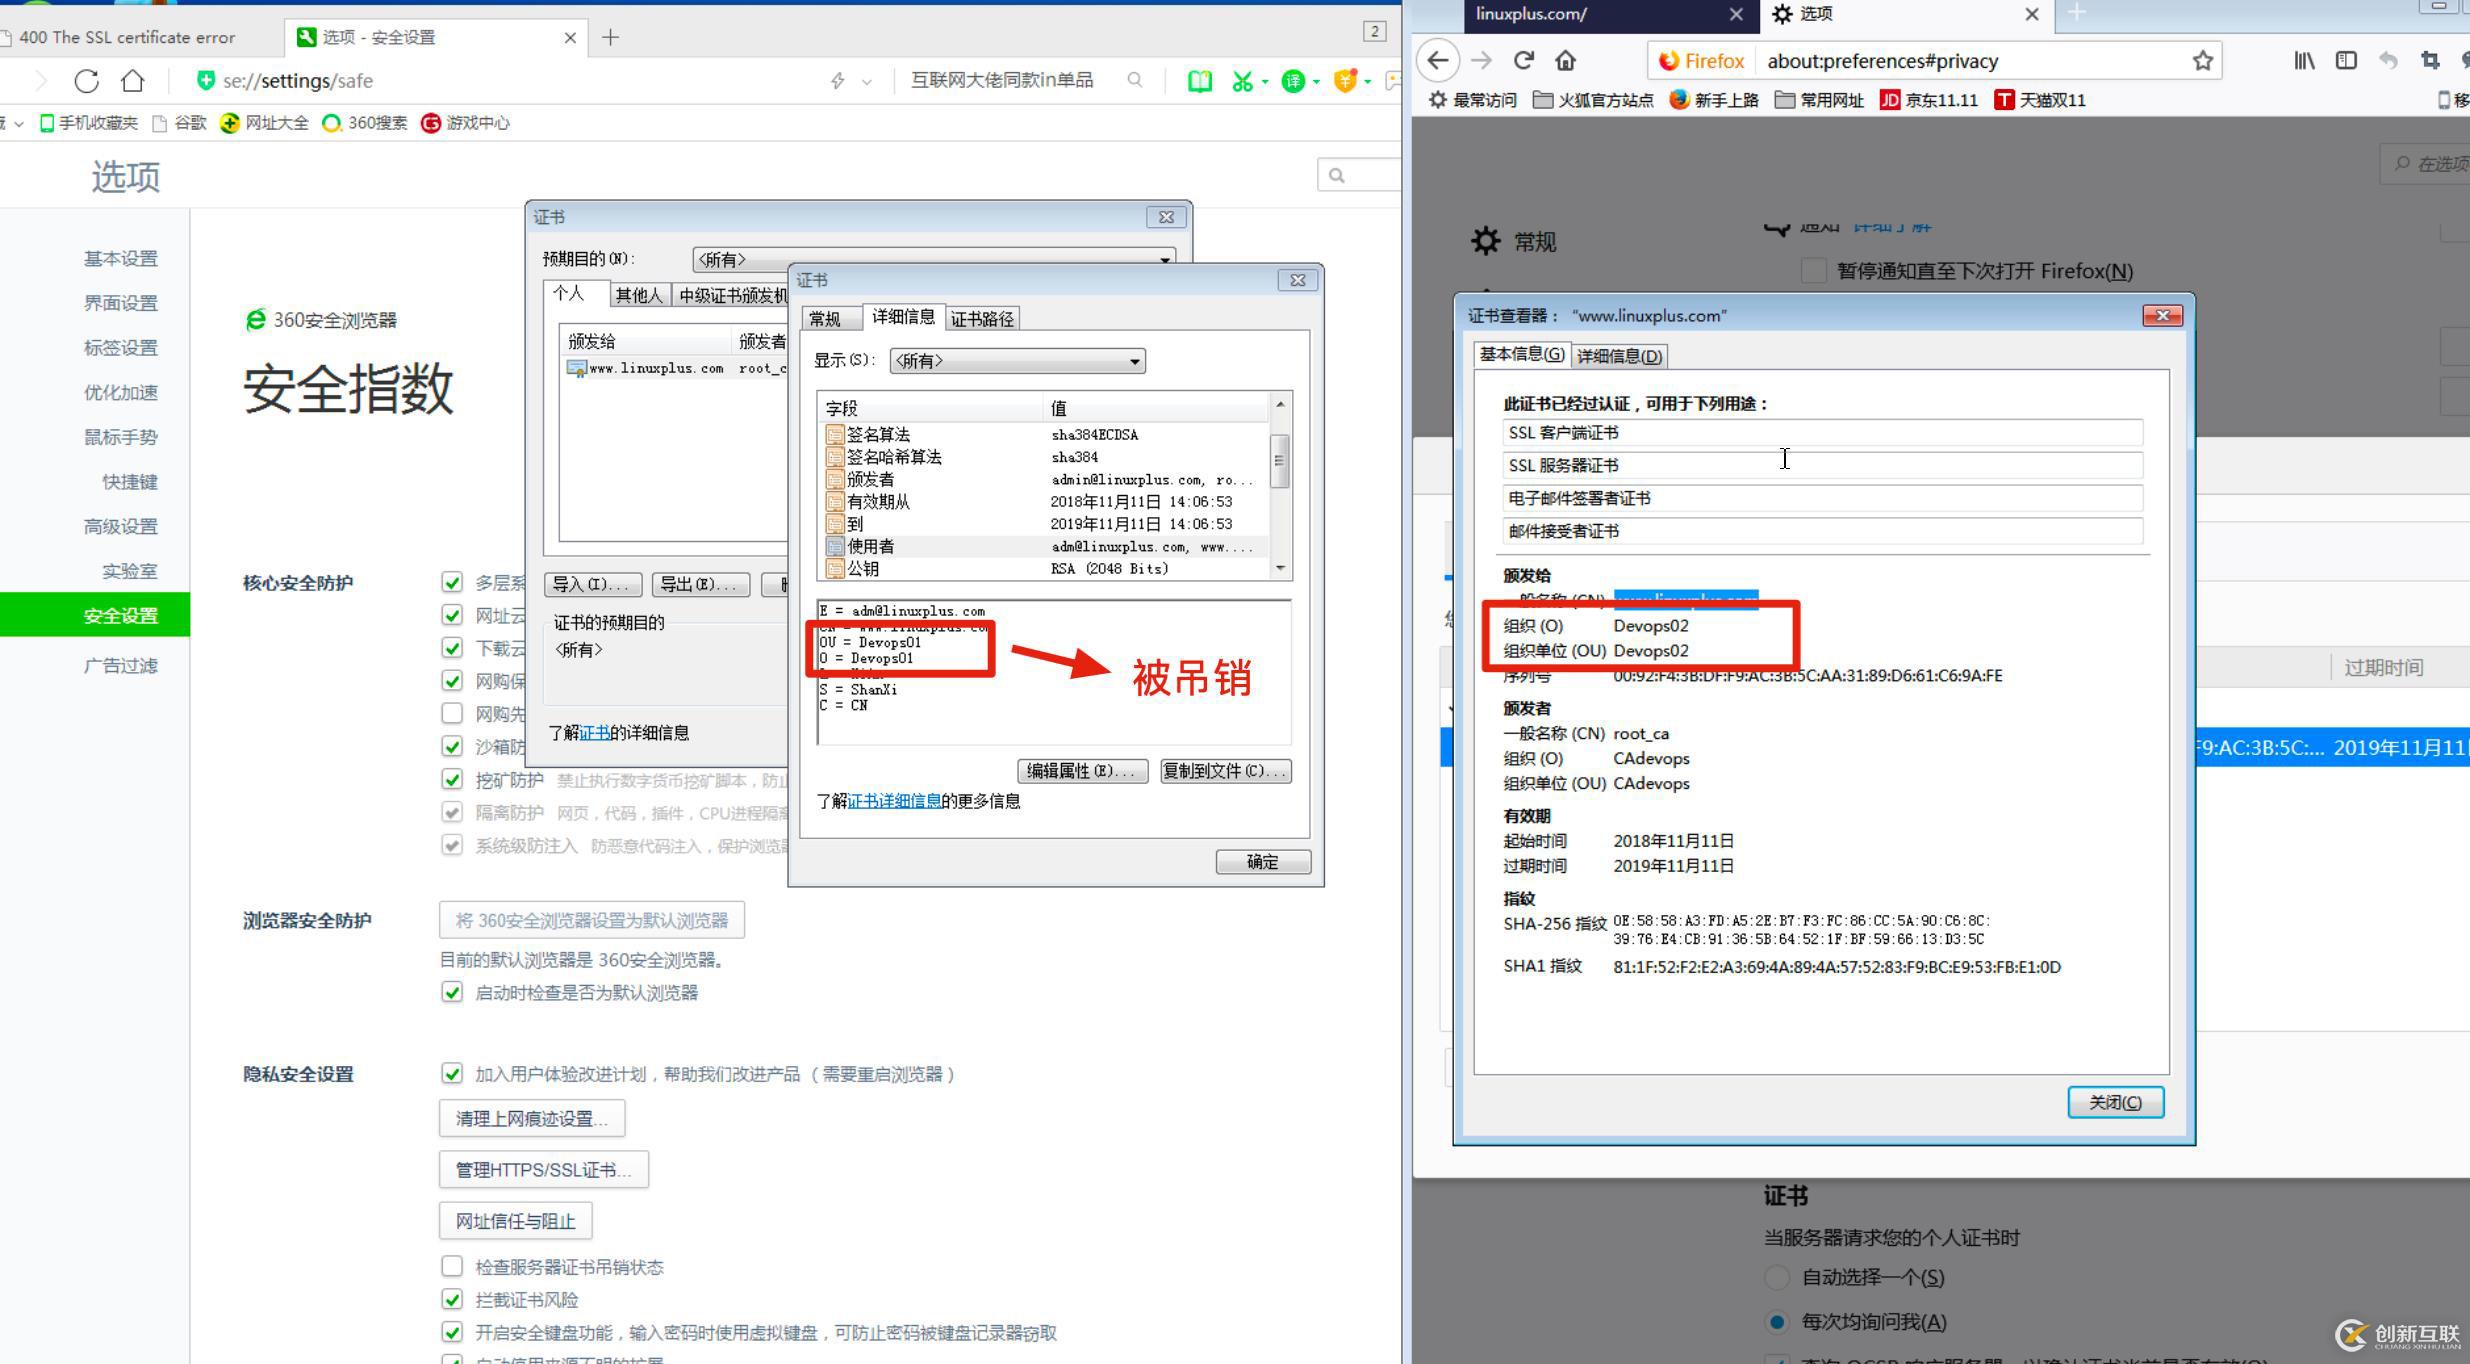Open the Firefox home page
The width and height of the screenshot is (2470, 1364).
coord(1565,60)
